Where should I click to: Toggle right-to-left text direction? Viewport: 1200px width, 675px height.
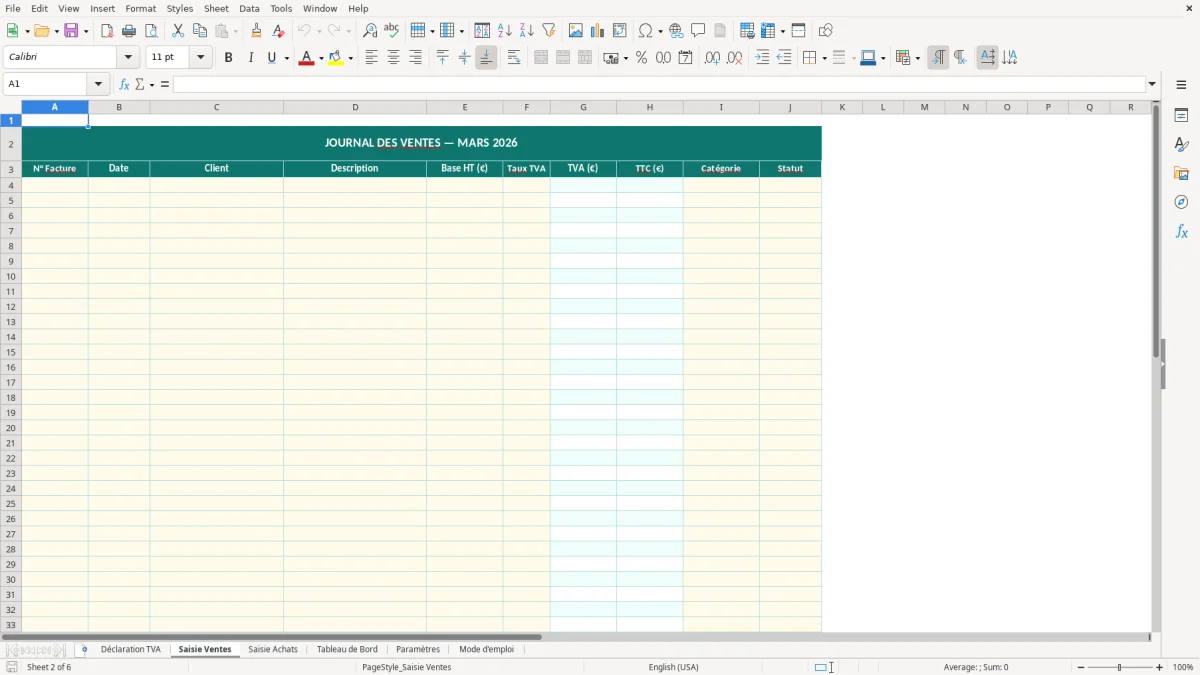pyautogui.click(x=960, y=58)
